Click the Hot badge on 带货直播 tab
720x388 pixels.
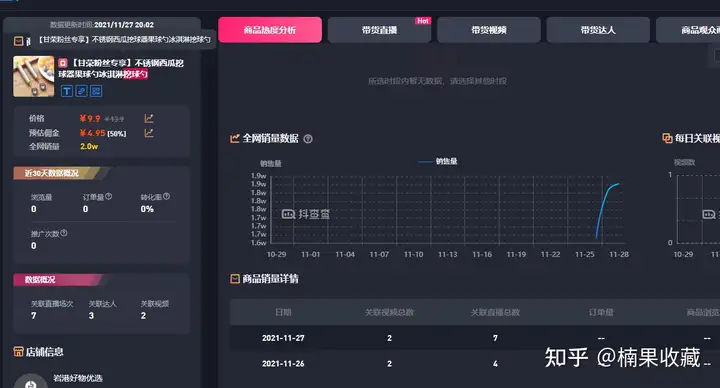pos(423,21)
